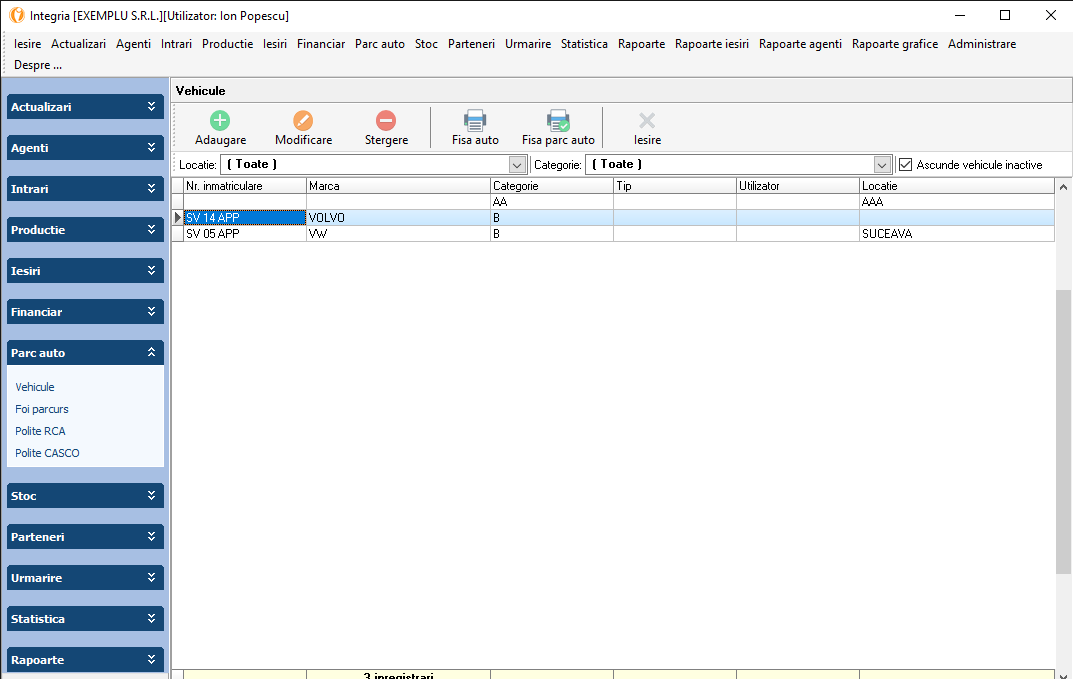
Task: Open the Rapoarte menu
Action: point(641,44)
